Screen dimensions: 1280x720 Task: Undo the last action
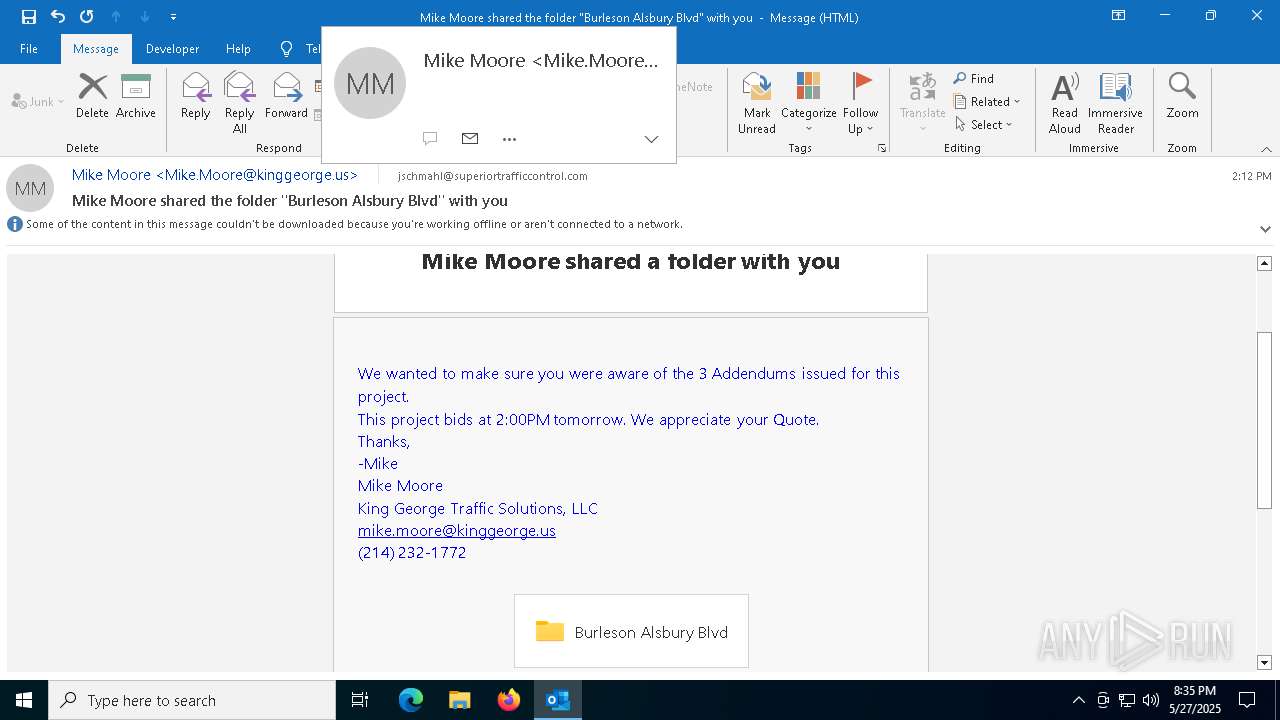pos(57,17)
